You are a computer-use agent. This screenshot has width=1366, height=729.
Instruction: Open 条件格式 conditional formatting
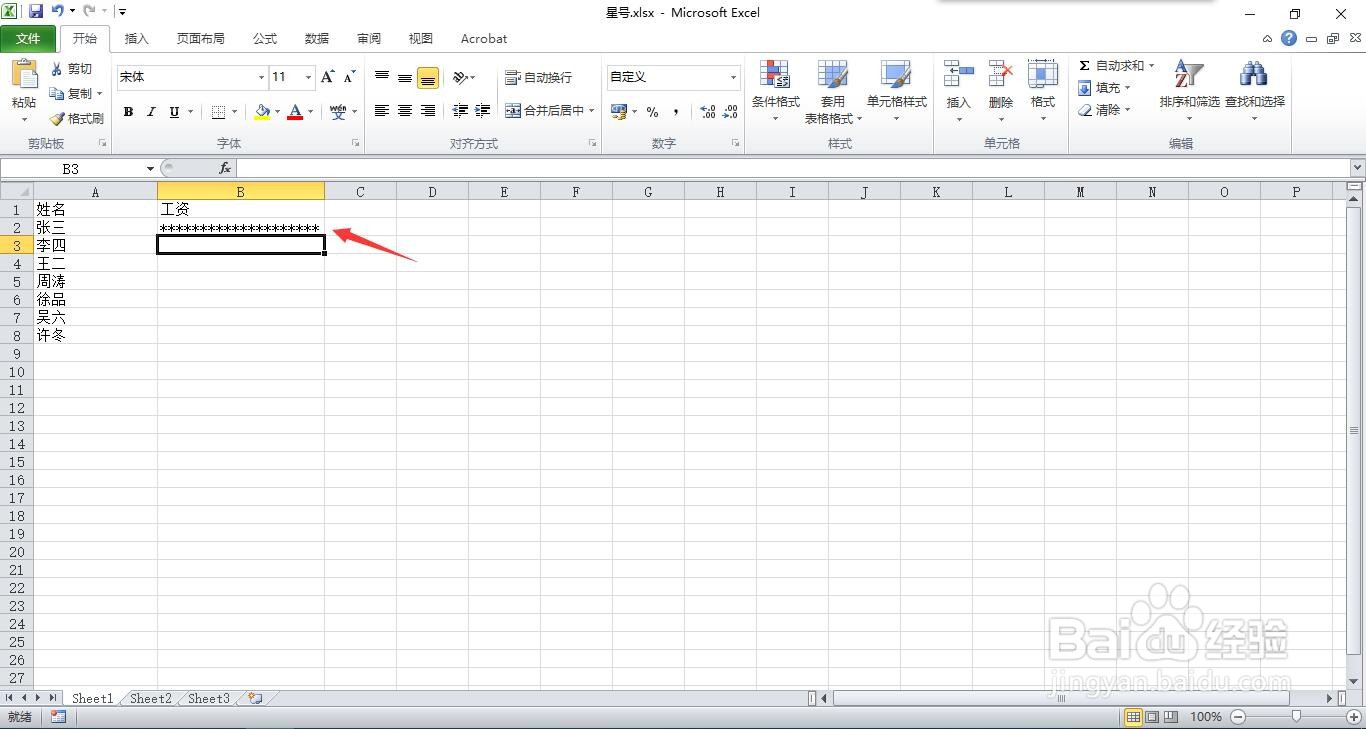coord(776,91)
